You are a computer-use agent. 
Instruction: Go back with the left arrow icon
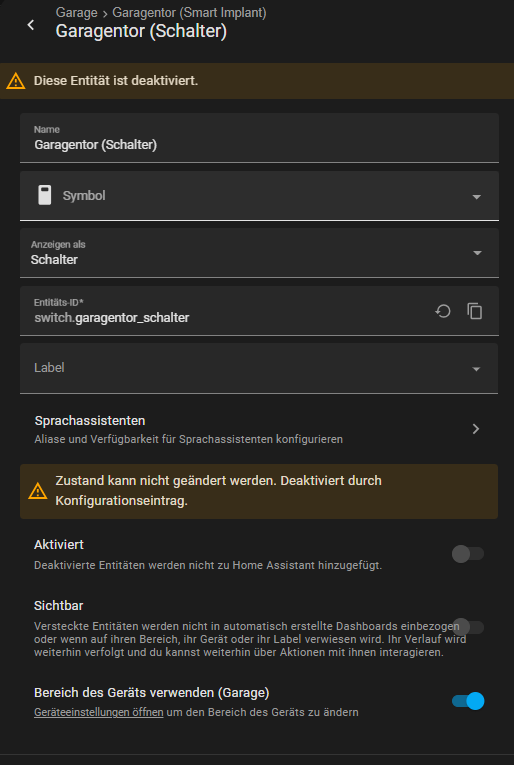[31, 25]
